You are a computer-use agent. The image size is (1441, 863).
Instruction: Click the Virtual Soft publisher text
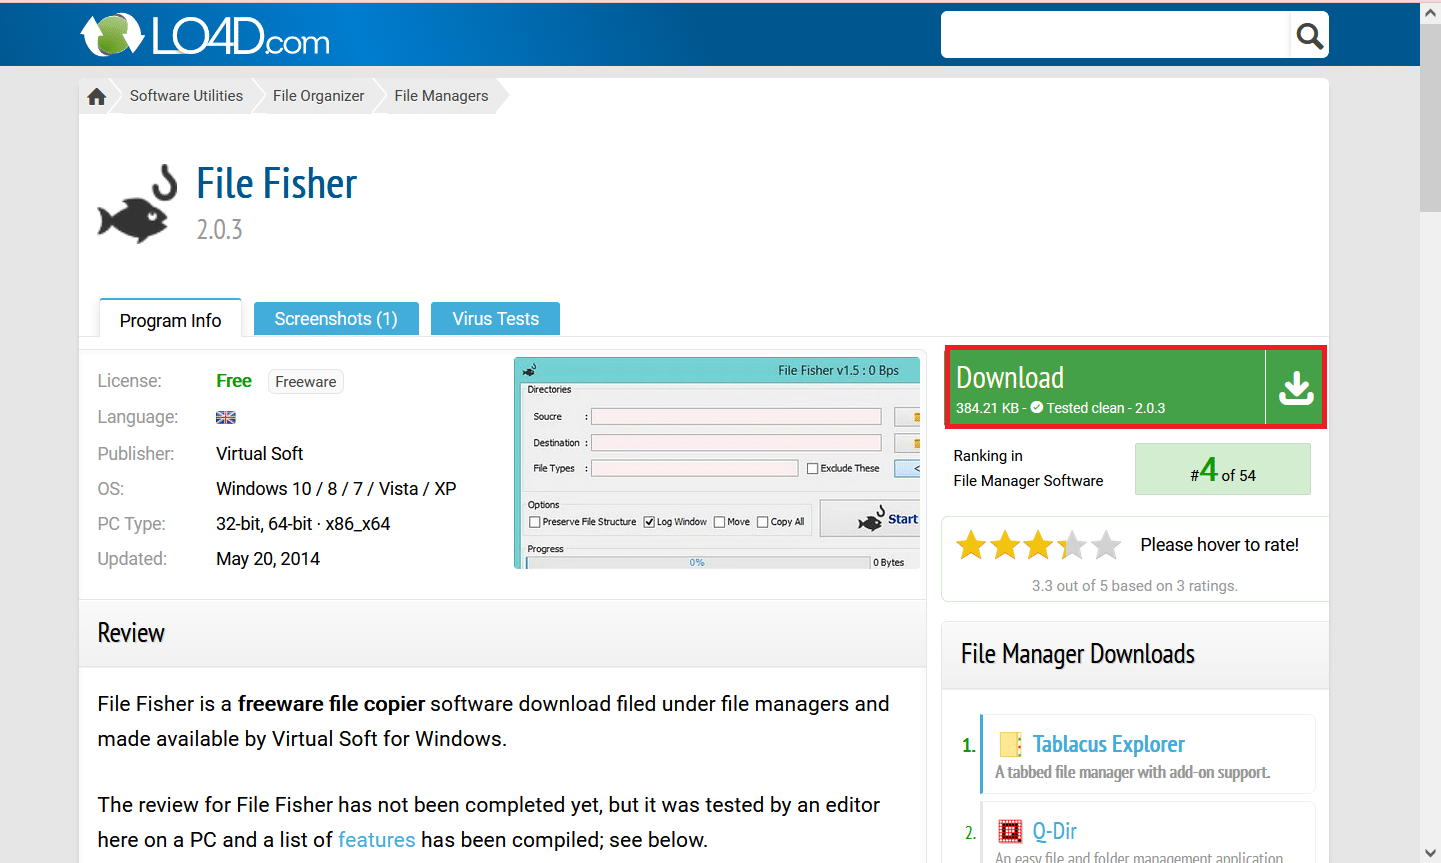click(x=259, y=454)
